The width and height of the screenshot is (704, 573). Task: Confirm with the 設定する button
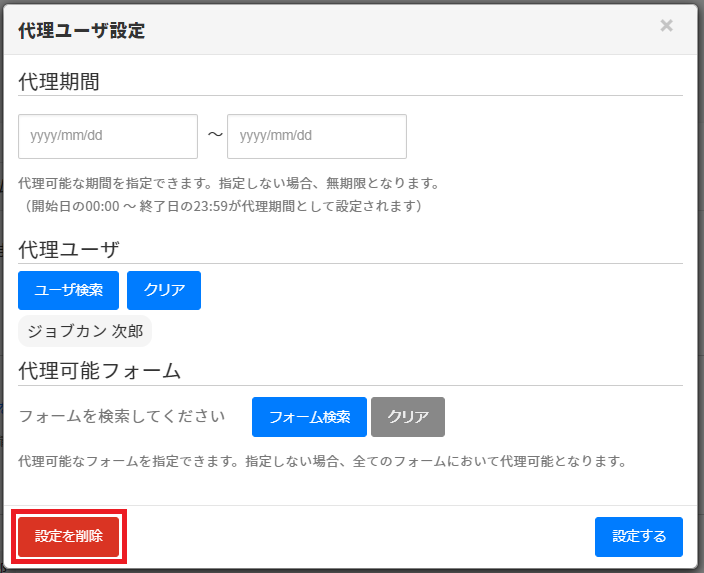pos(638,536)
